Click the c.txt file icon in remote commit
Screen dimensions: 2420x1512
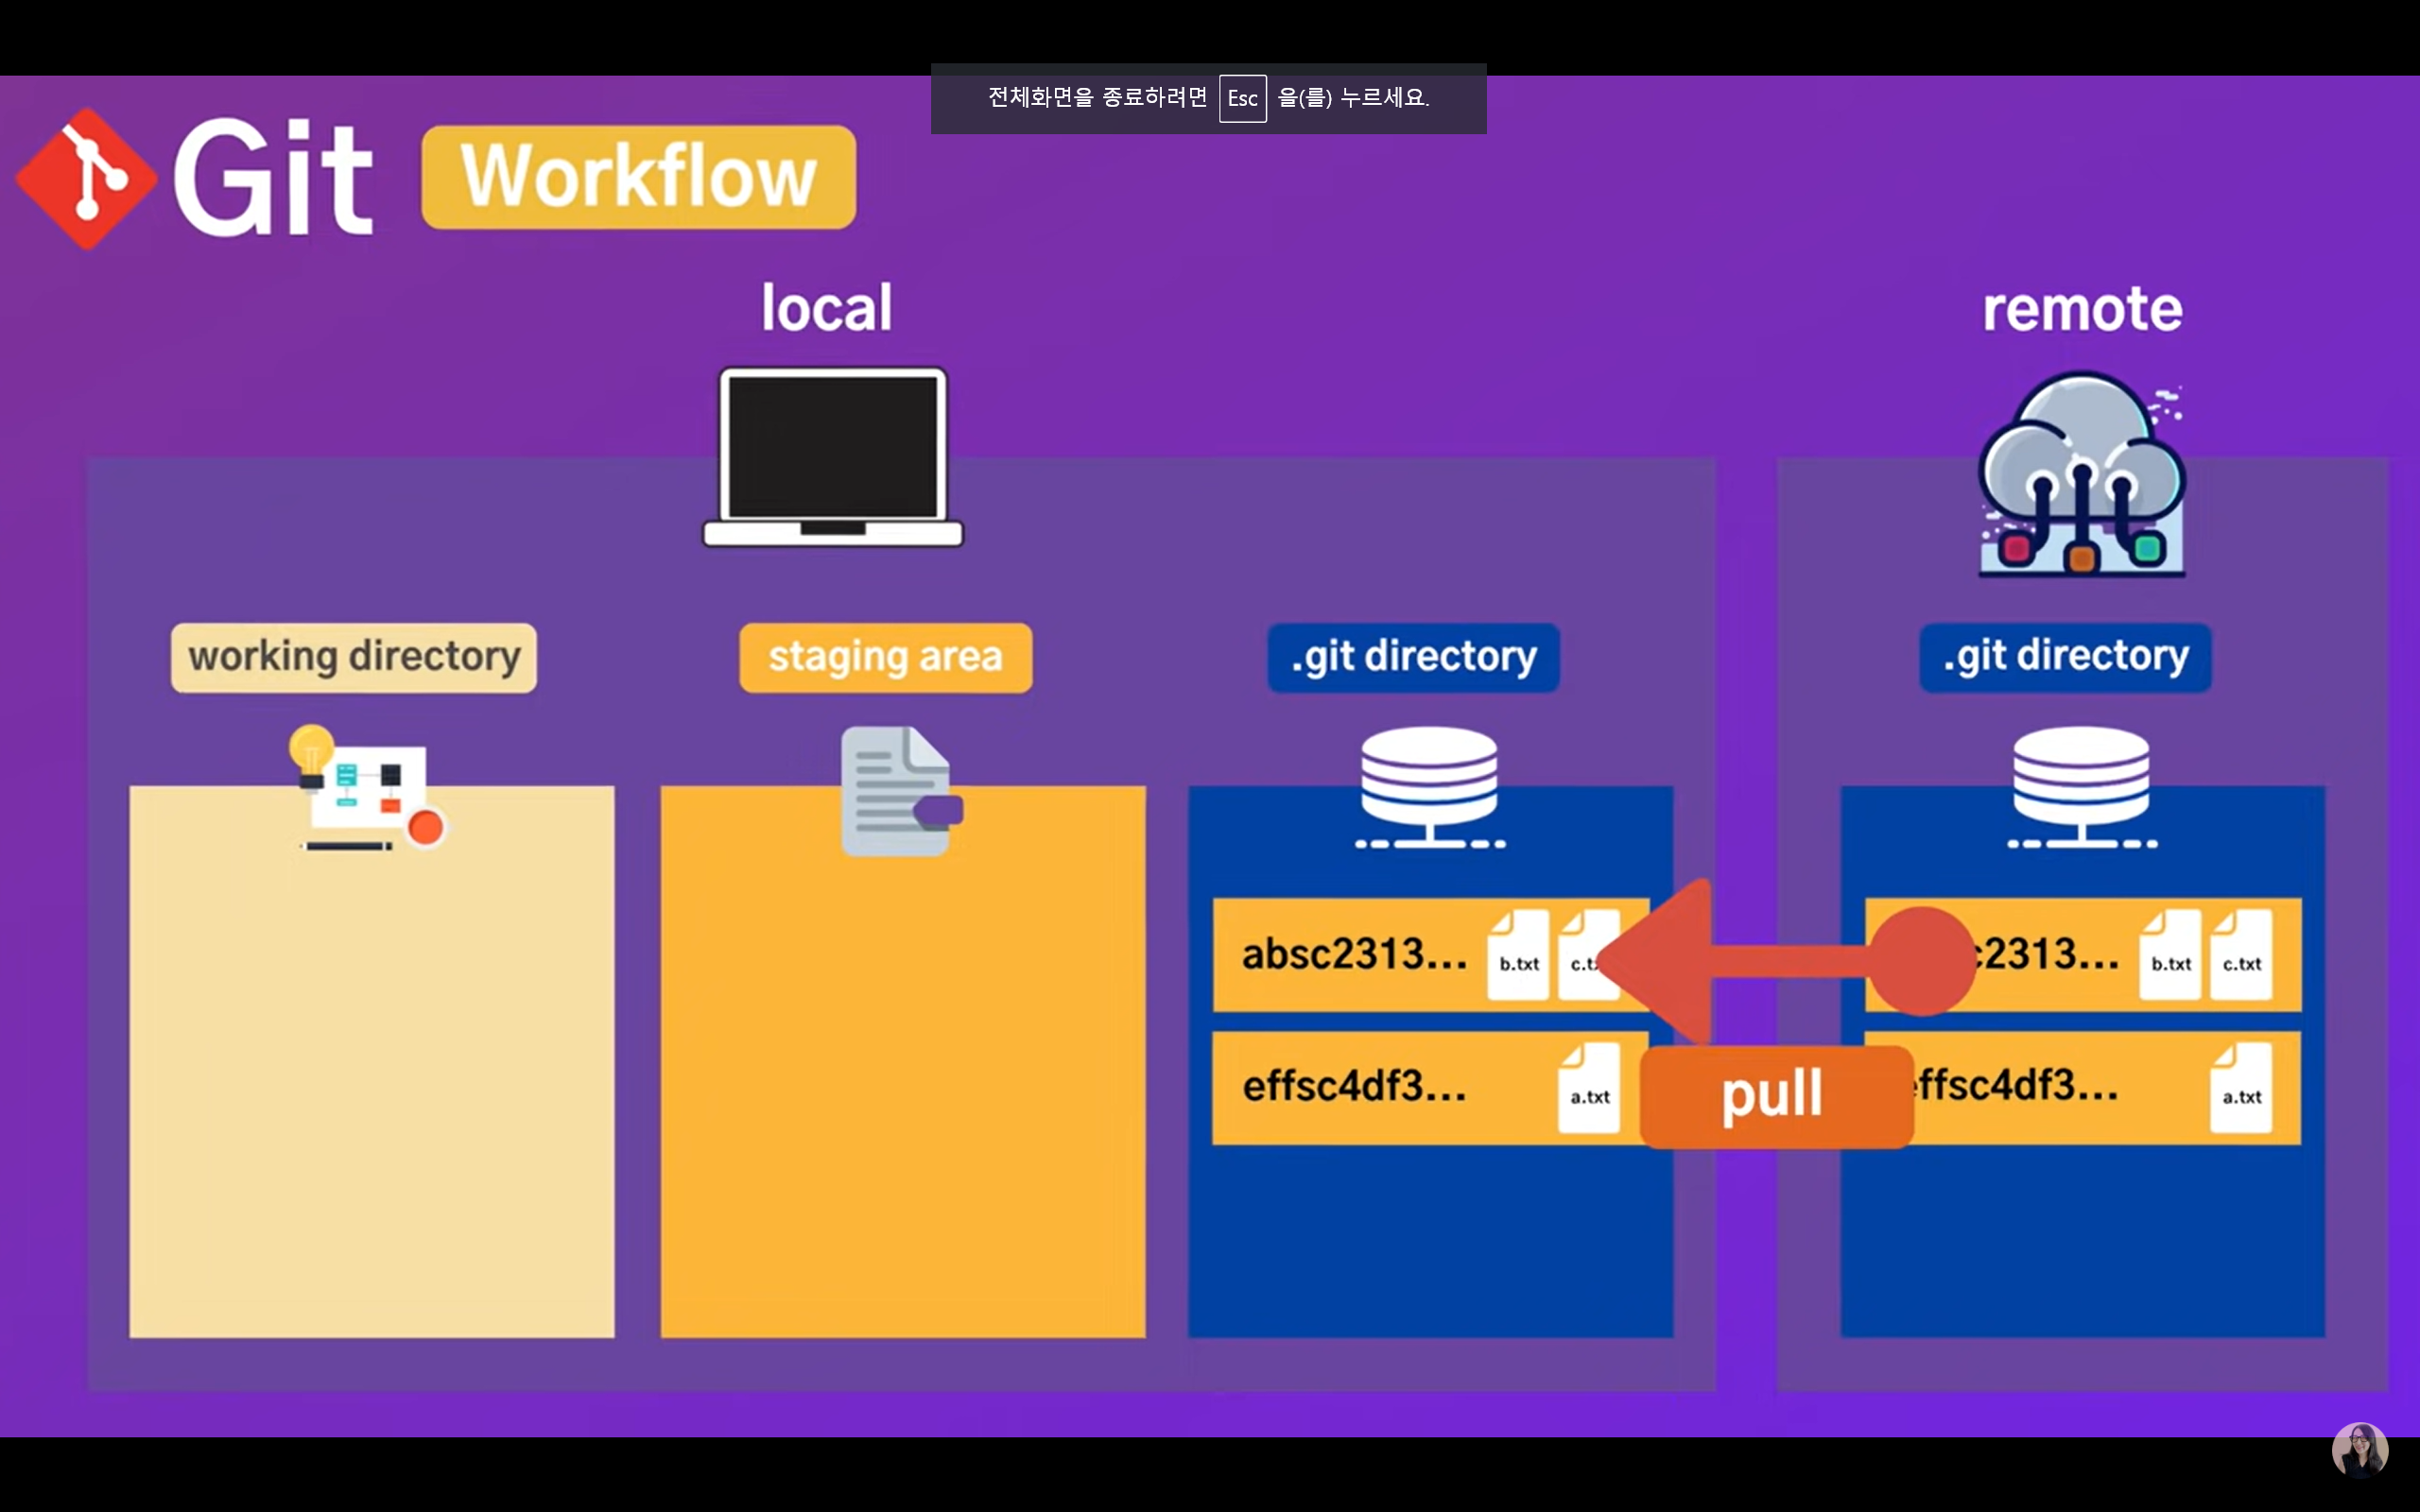(2241, 955)
